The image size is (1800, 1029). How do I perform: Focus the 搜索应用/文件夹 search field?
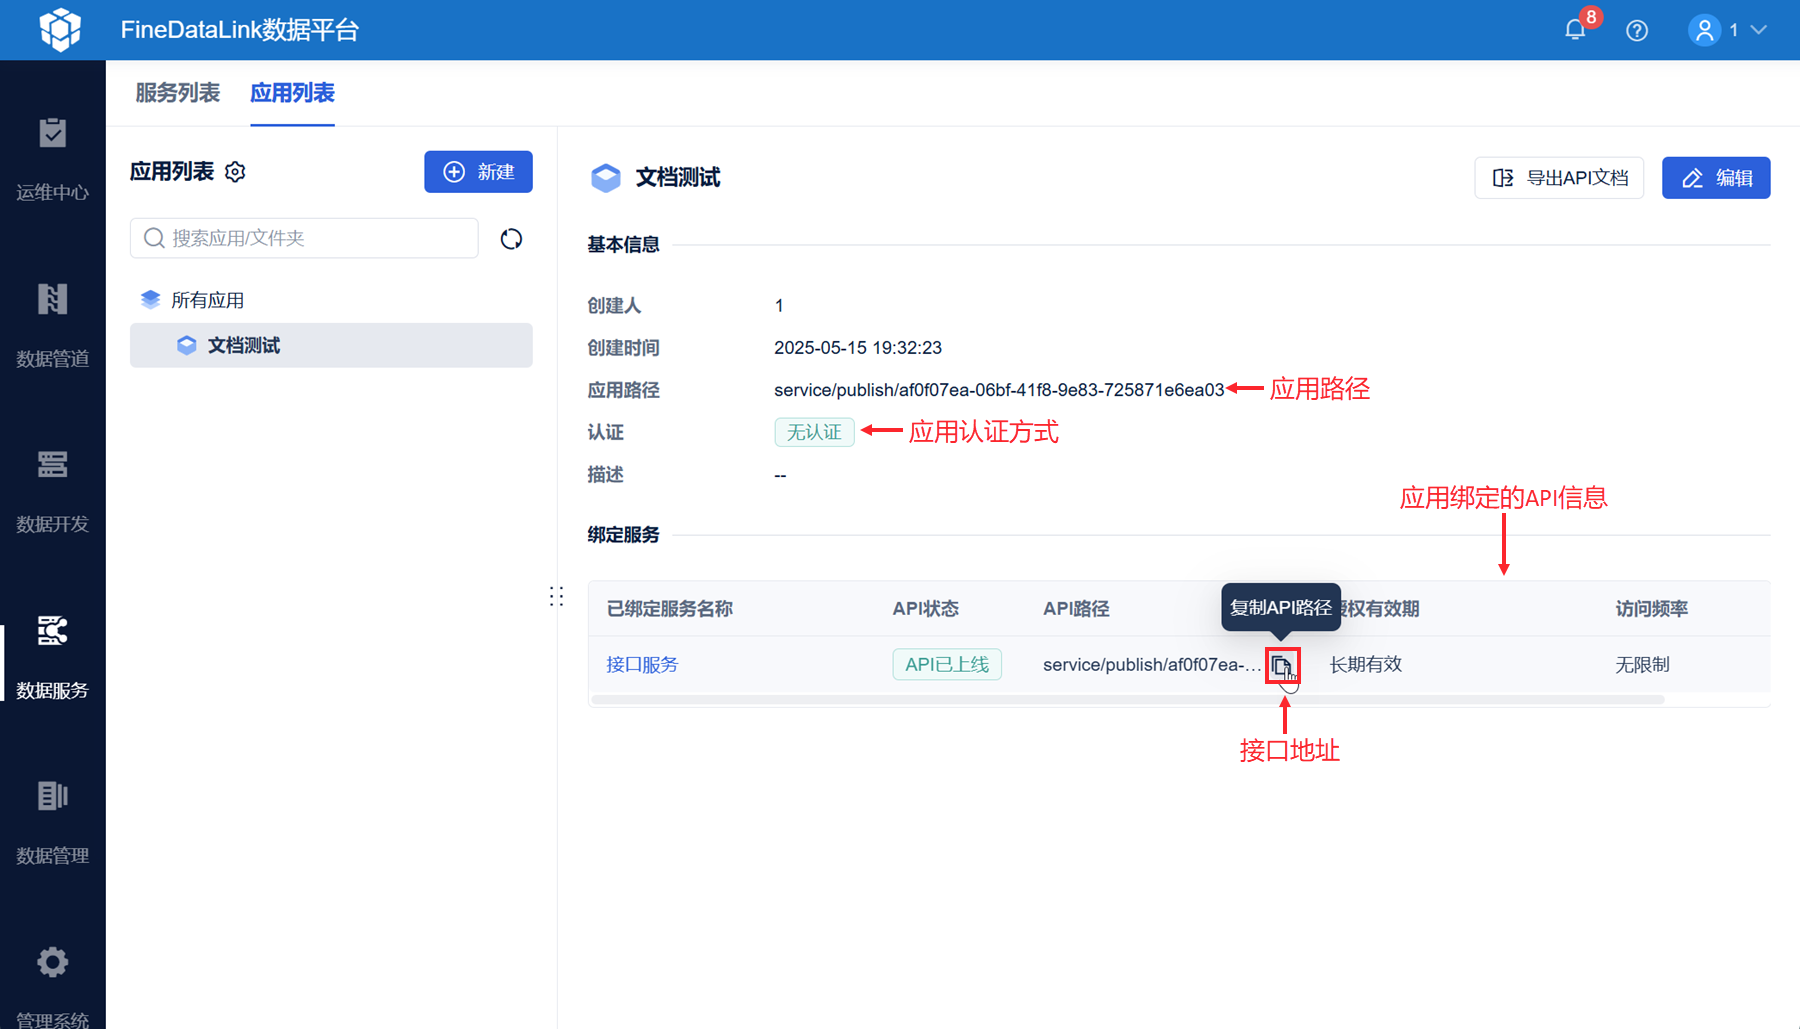pos(304,238)
